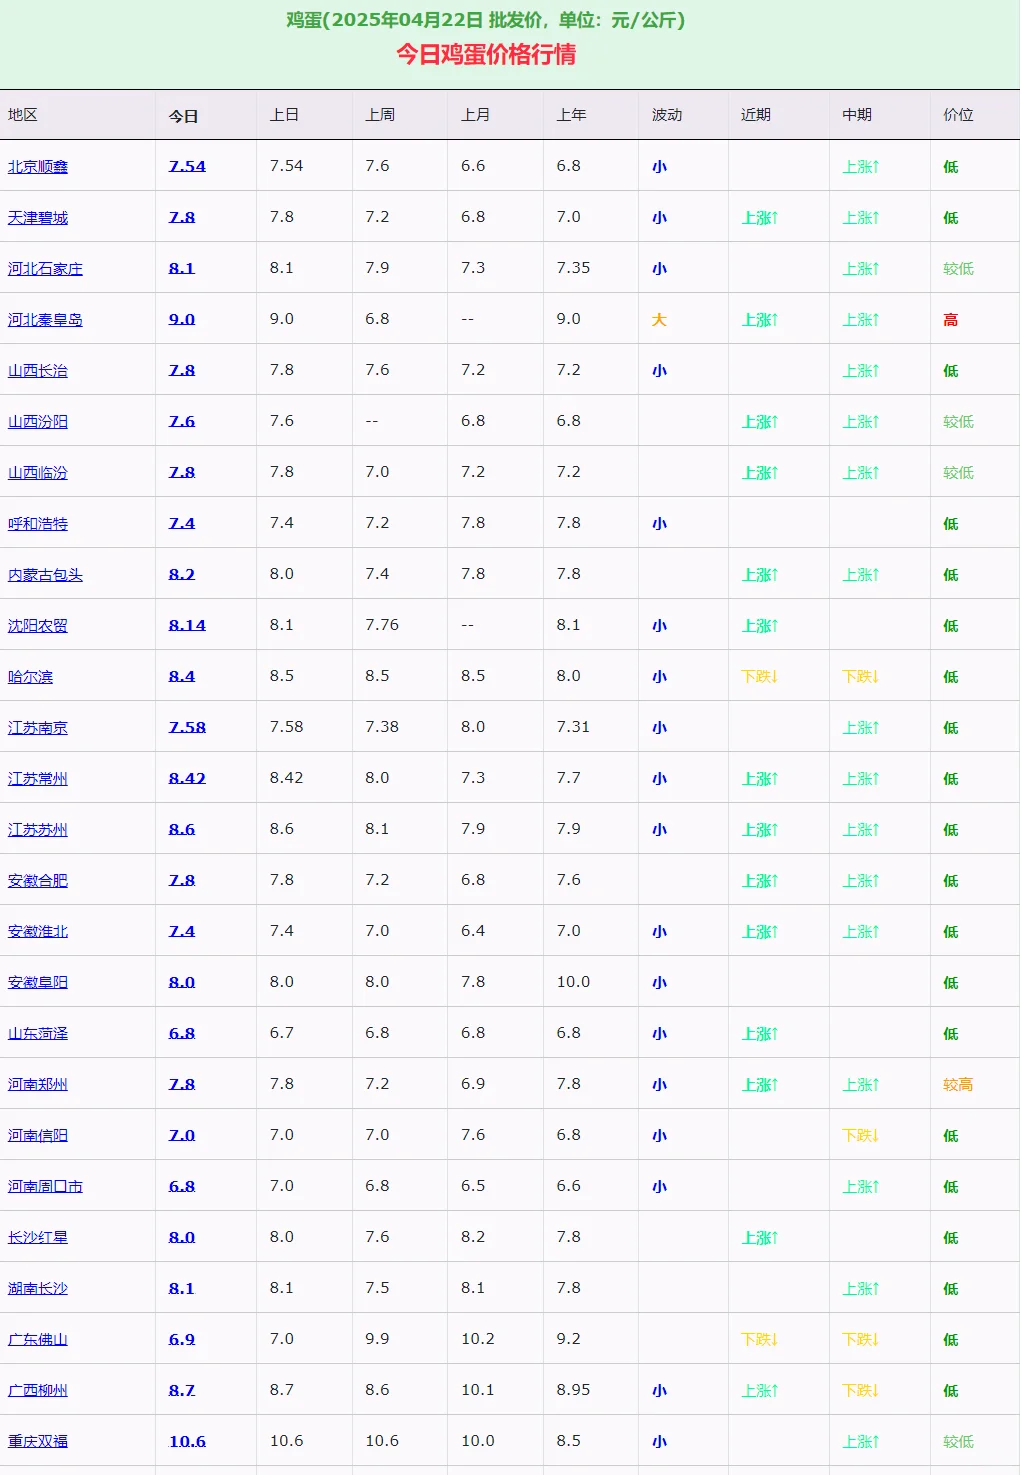The width and height of the screenshot is (1022, 1475).
Task: Open the 江苏常州 region link
Action: 38,779
